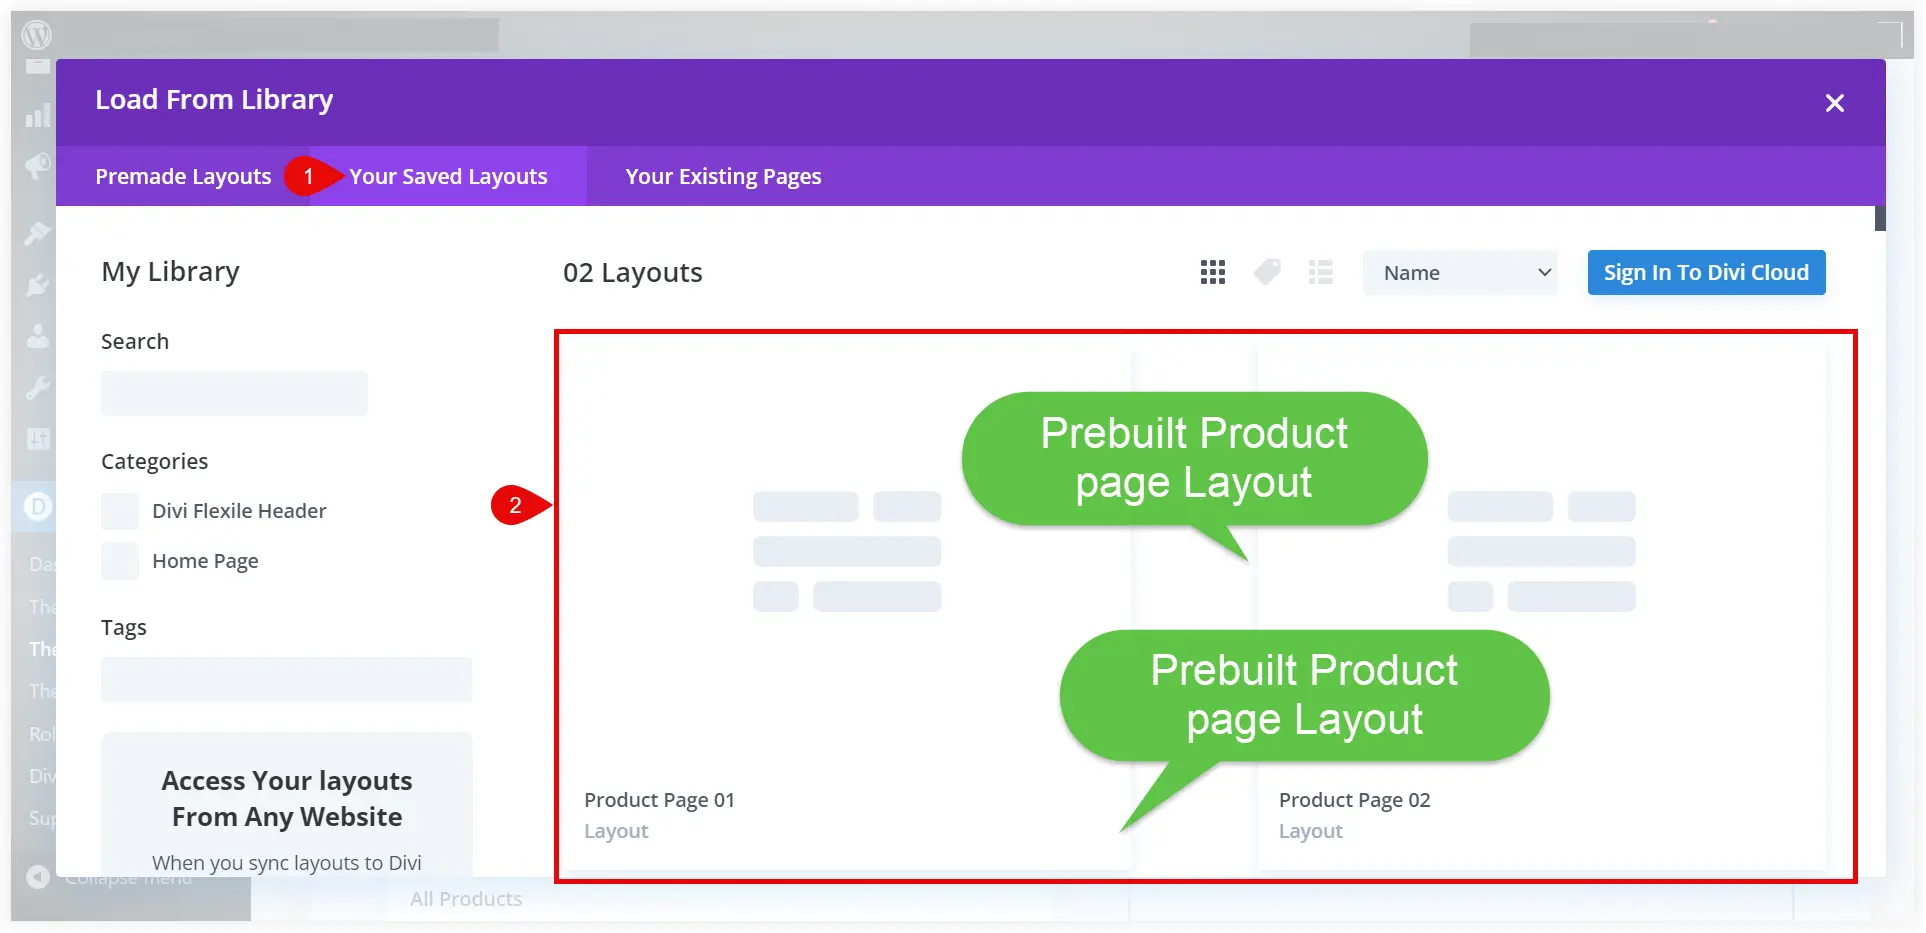
Task: Open Your Existing Pages tab
Action: pyautogui.click(x=723, y=176)
